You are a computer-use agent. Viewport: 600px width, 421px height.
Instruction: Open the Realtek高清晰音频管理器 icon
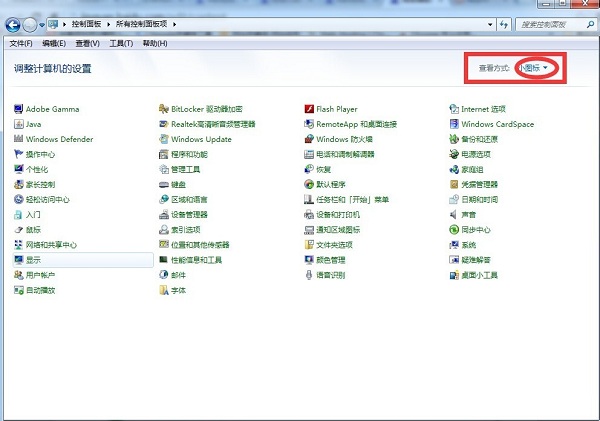point(164,124)
